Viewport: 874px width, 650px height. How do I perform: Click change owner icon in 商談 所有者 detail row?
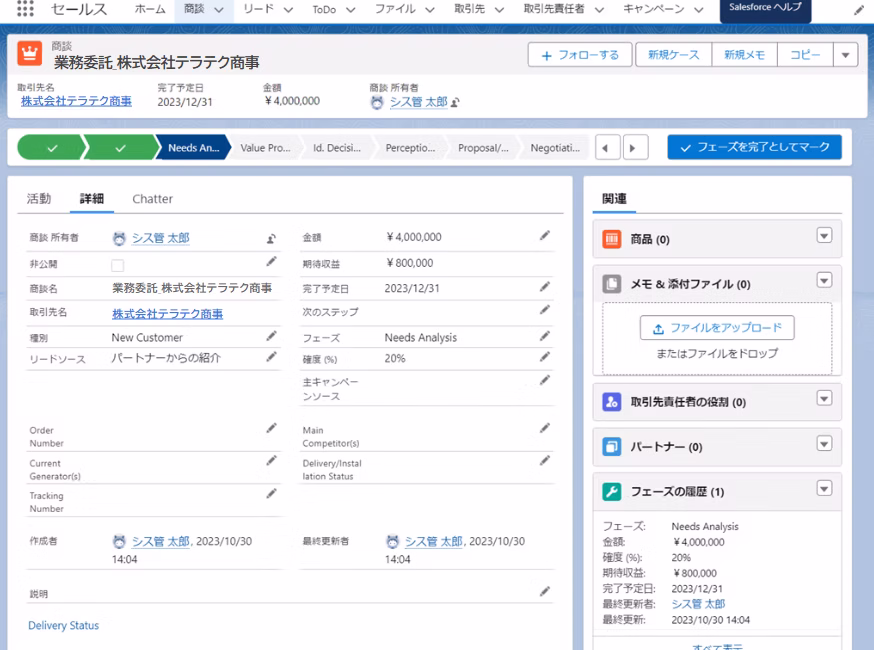click(271, 239)
